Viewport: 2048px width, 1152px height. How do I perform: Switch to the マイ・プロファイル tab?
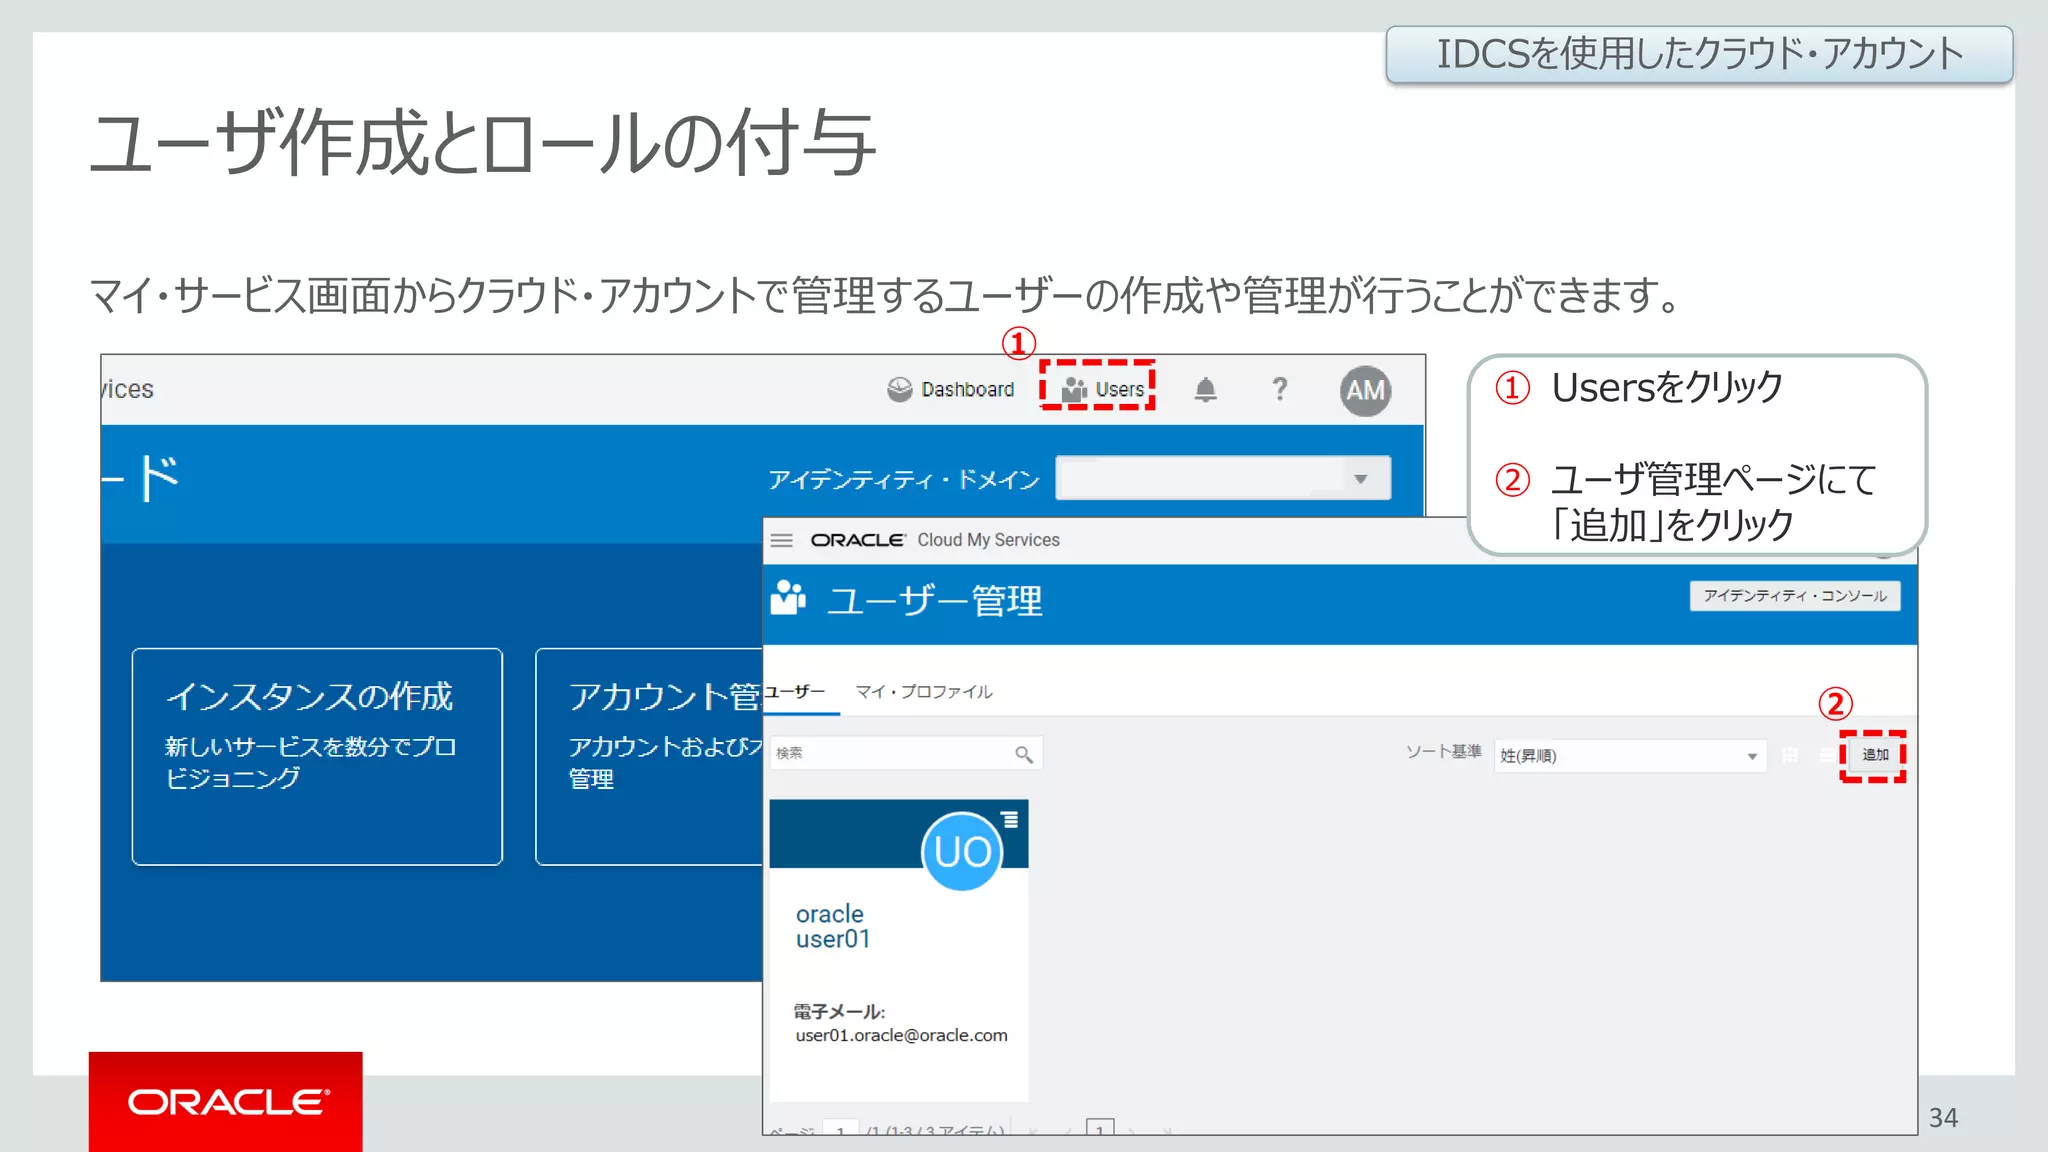(x=924, y=692)
